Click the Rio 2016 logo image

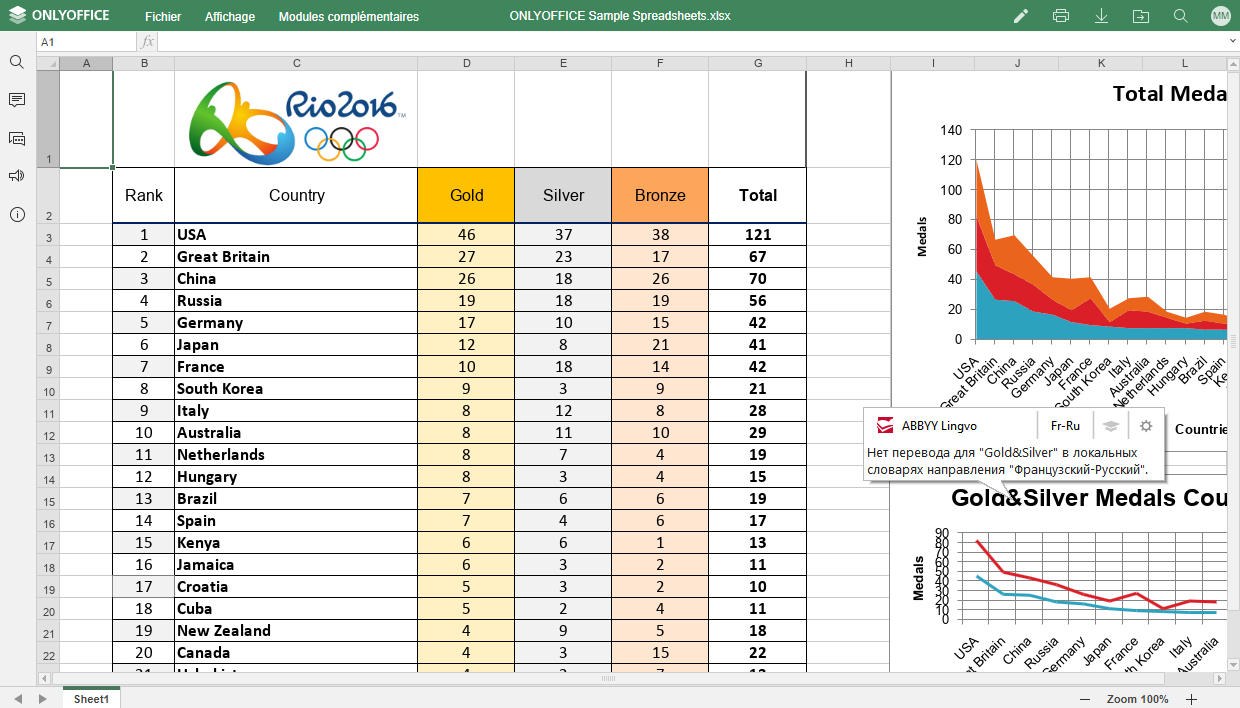[297, 122]
